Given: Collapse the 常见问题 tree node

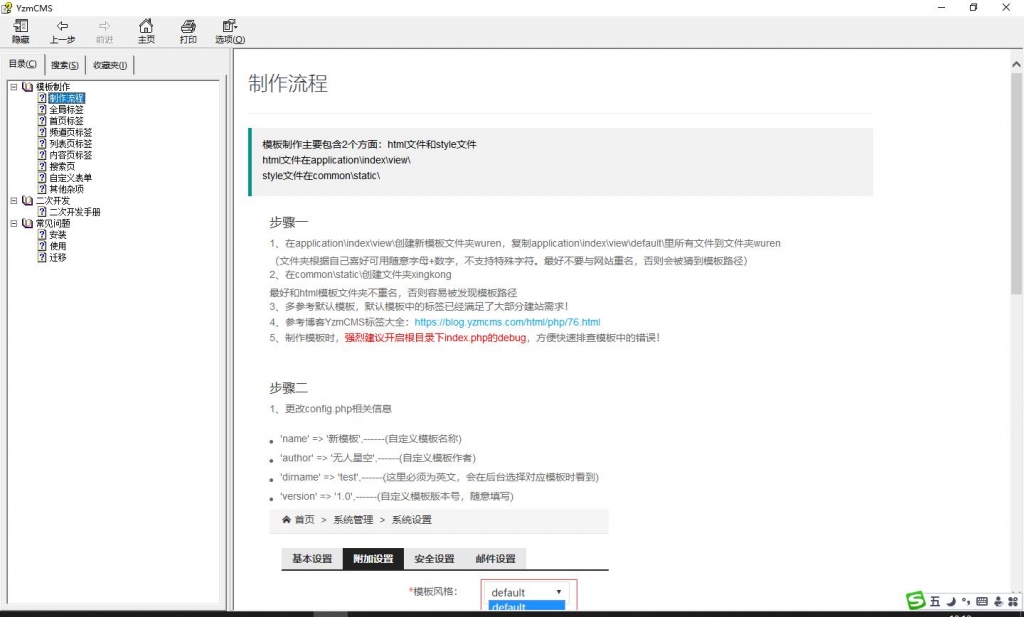Looking at the screenshot, I should (x=14, y=223).
